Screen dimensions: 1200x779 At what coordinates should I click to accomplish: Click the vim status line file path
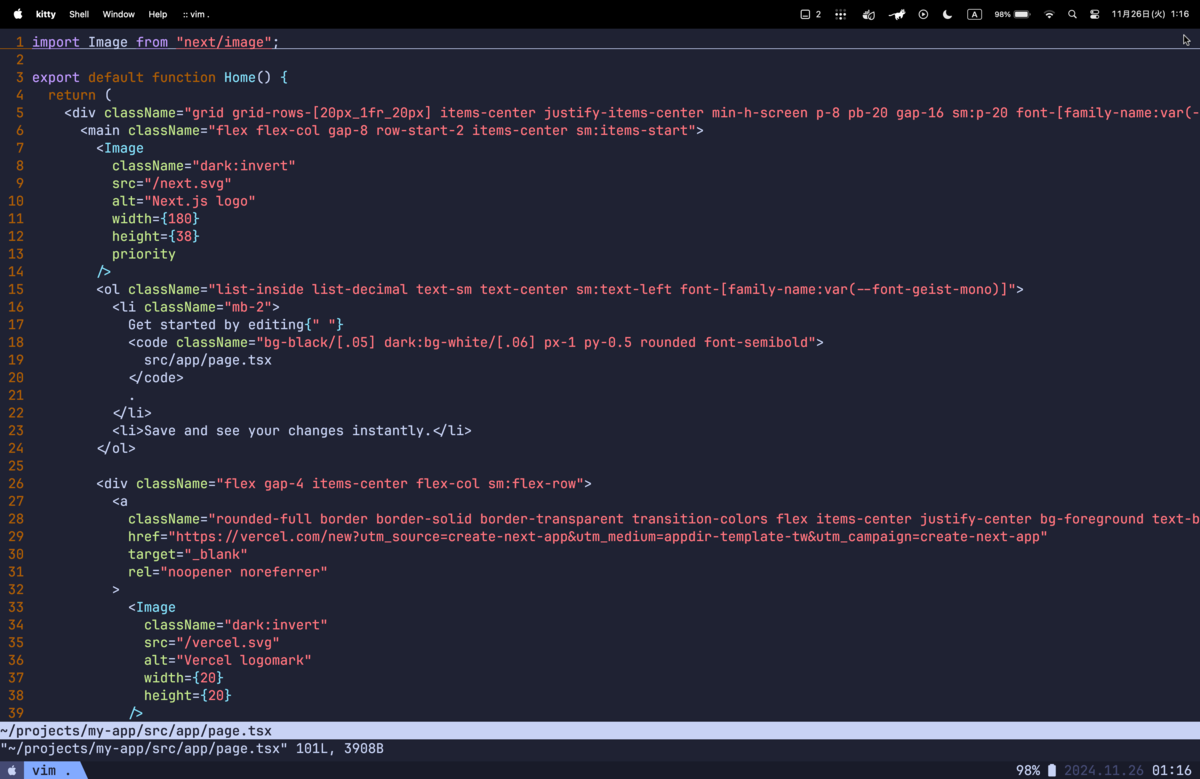(136, 731)
